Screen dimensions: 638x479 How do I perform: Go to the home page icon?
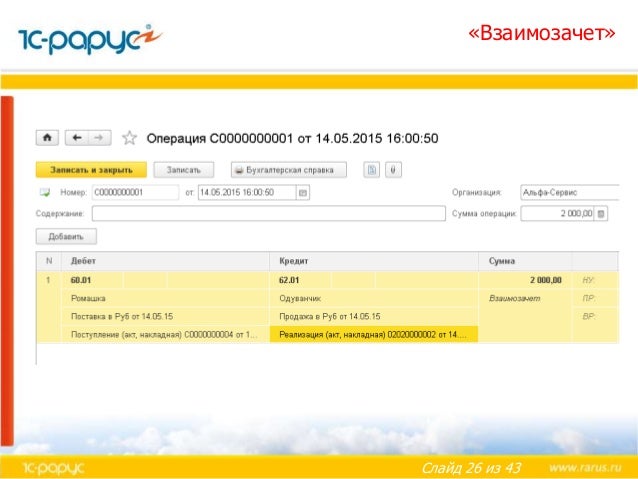pyautogui.click(x=47, y=138)
